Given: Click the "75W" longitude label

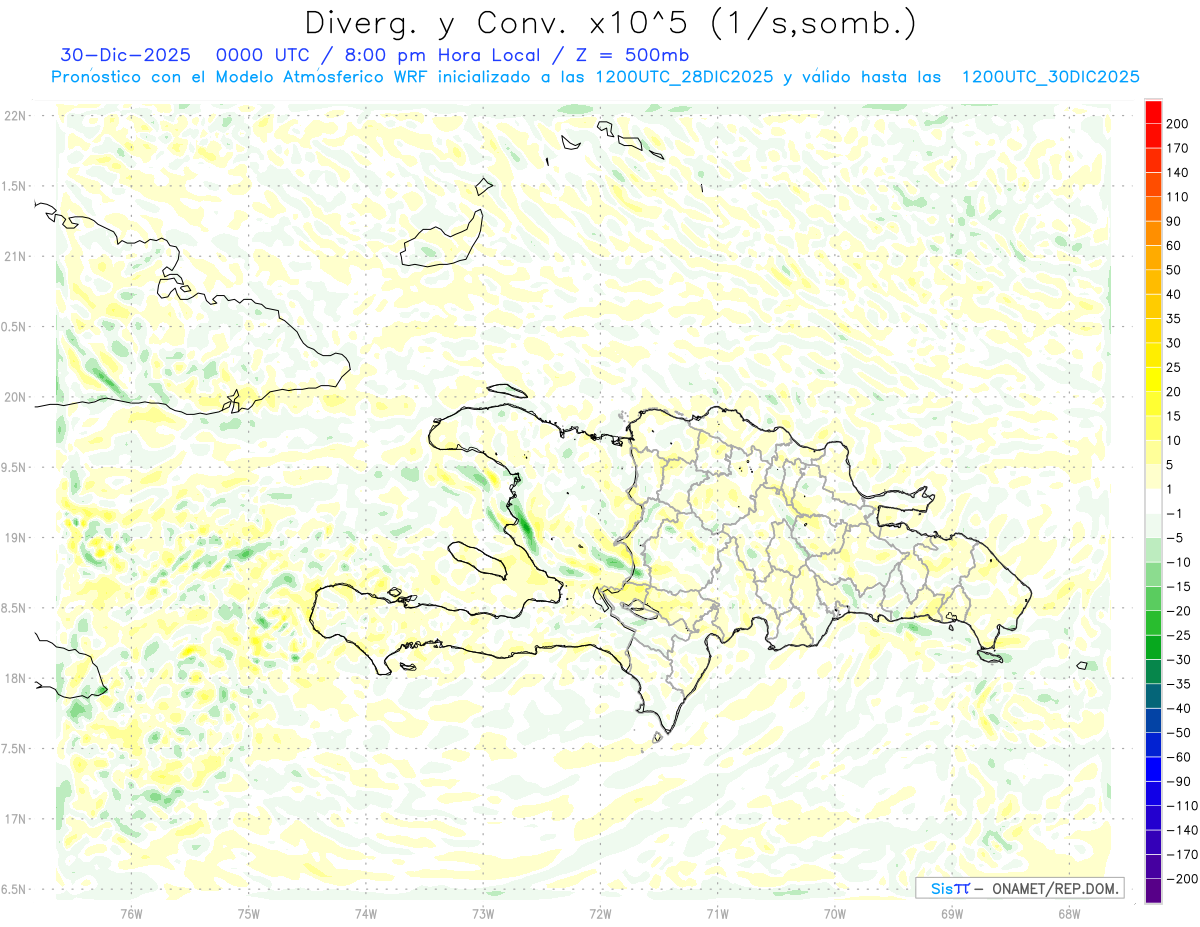Looking at the screenshot, I should (x=249, y=914).
